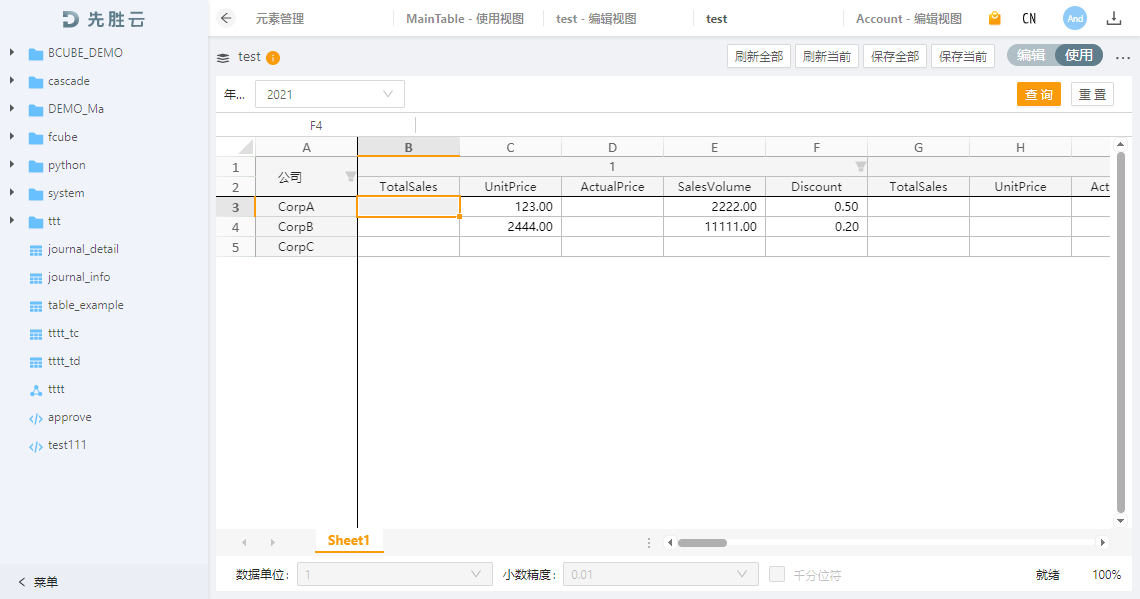
Task: Click the 保存全部 button
Action: [894, 56]
